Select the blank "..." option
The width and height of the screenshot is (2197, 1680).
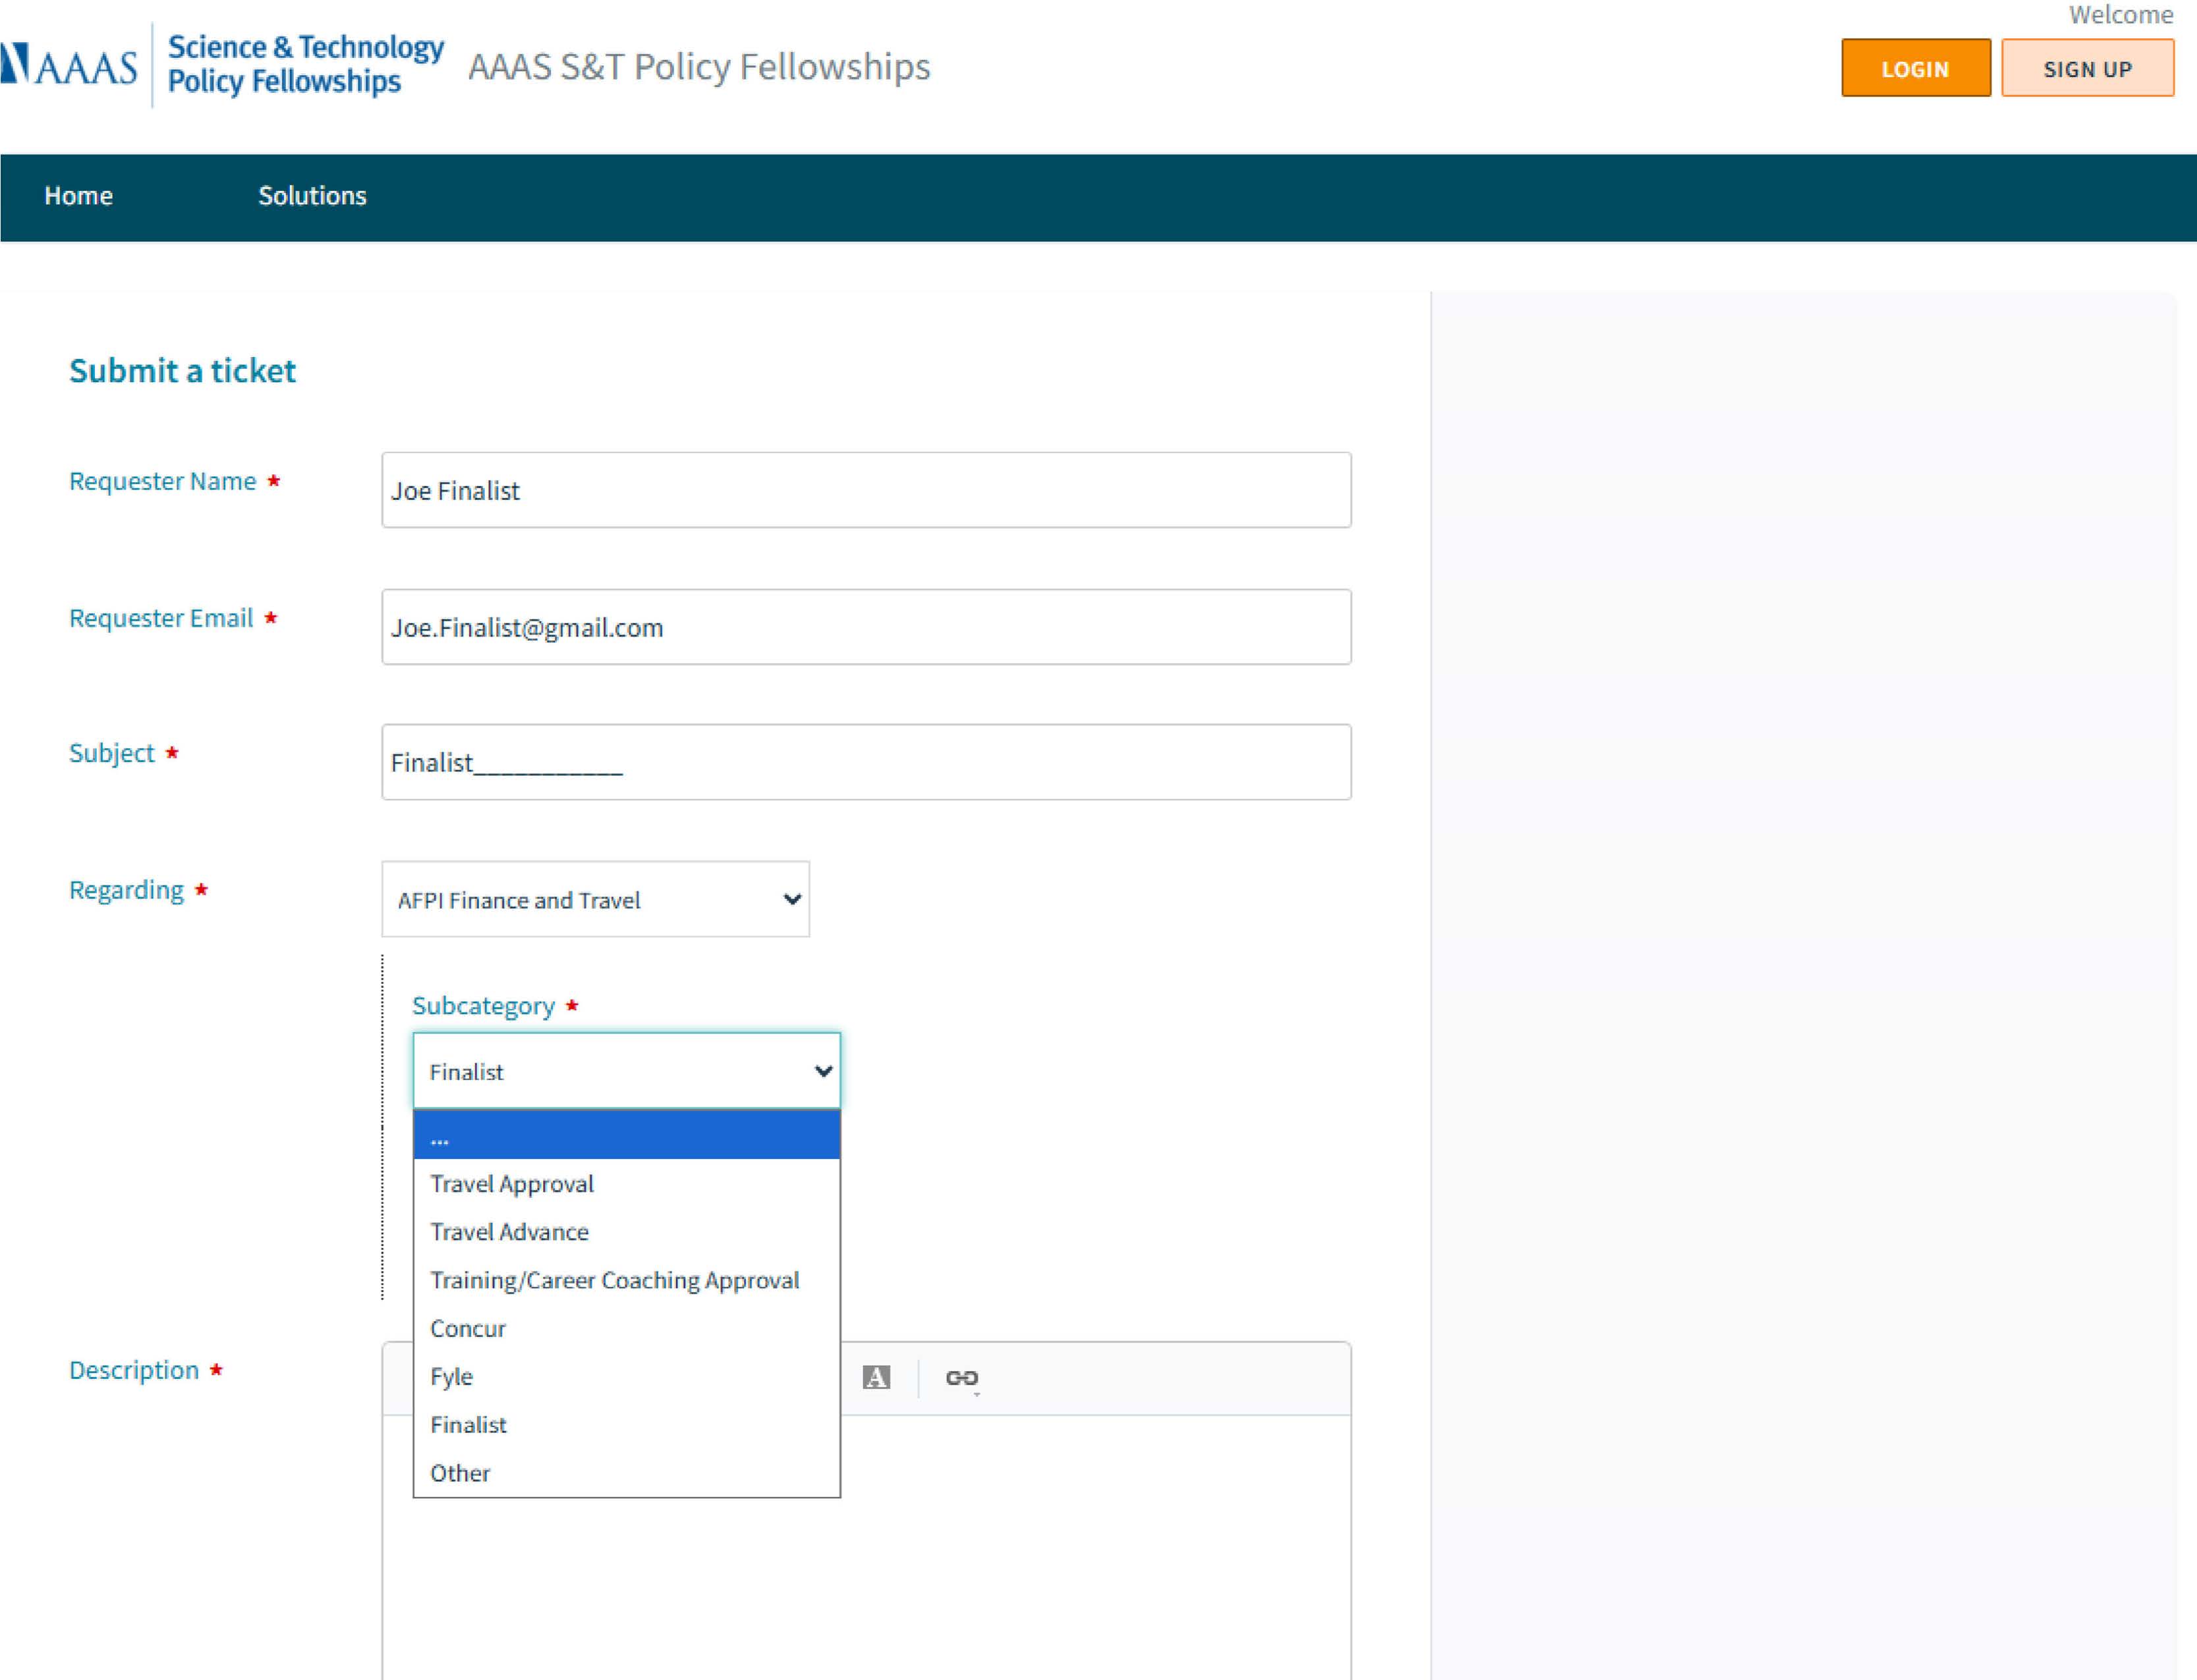tap(626, 1136)
